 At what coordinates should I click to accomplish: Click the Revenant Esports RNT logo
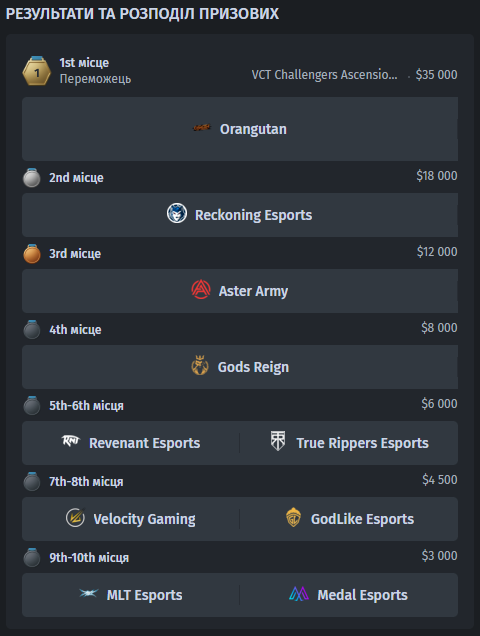pyautogui.click(x=71, y=441)
